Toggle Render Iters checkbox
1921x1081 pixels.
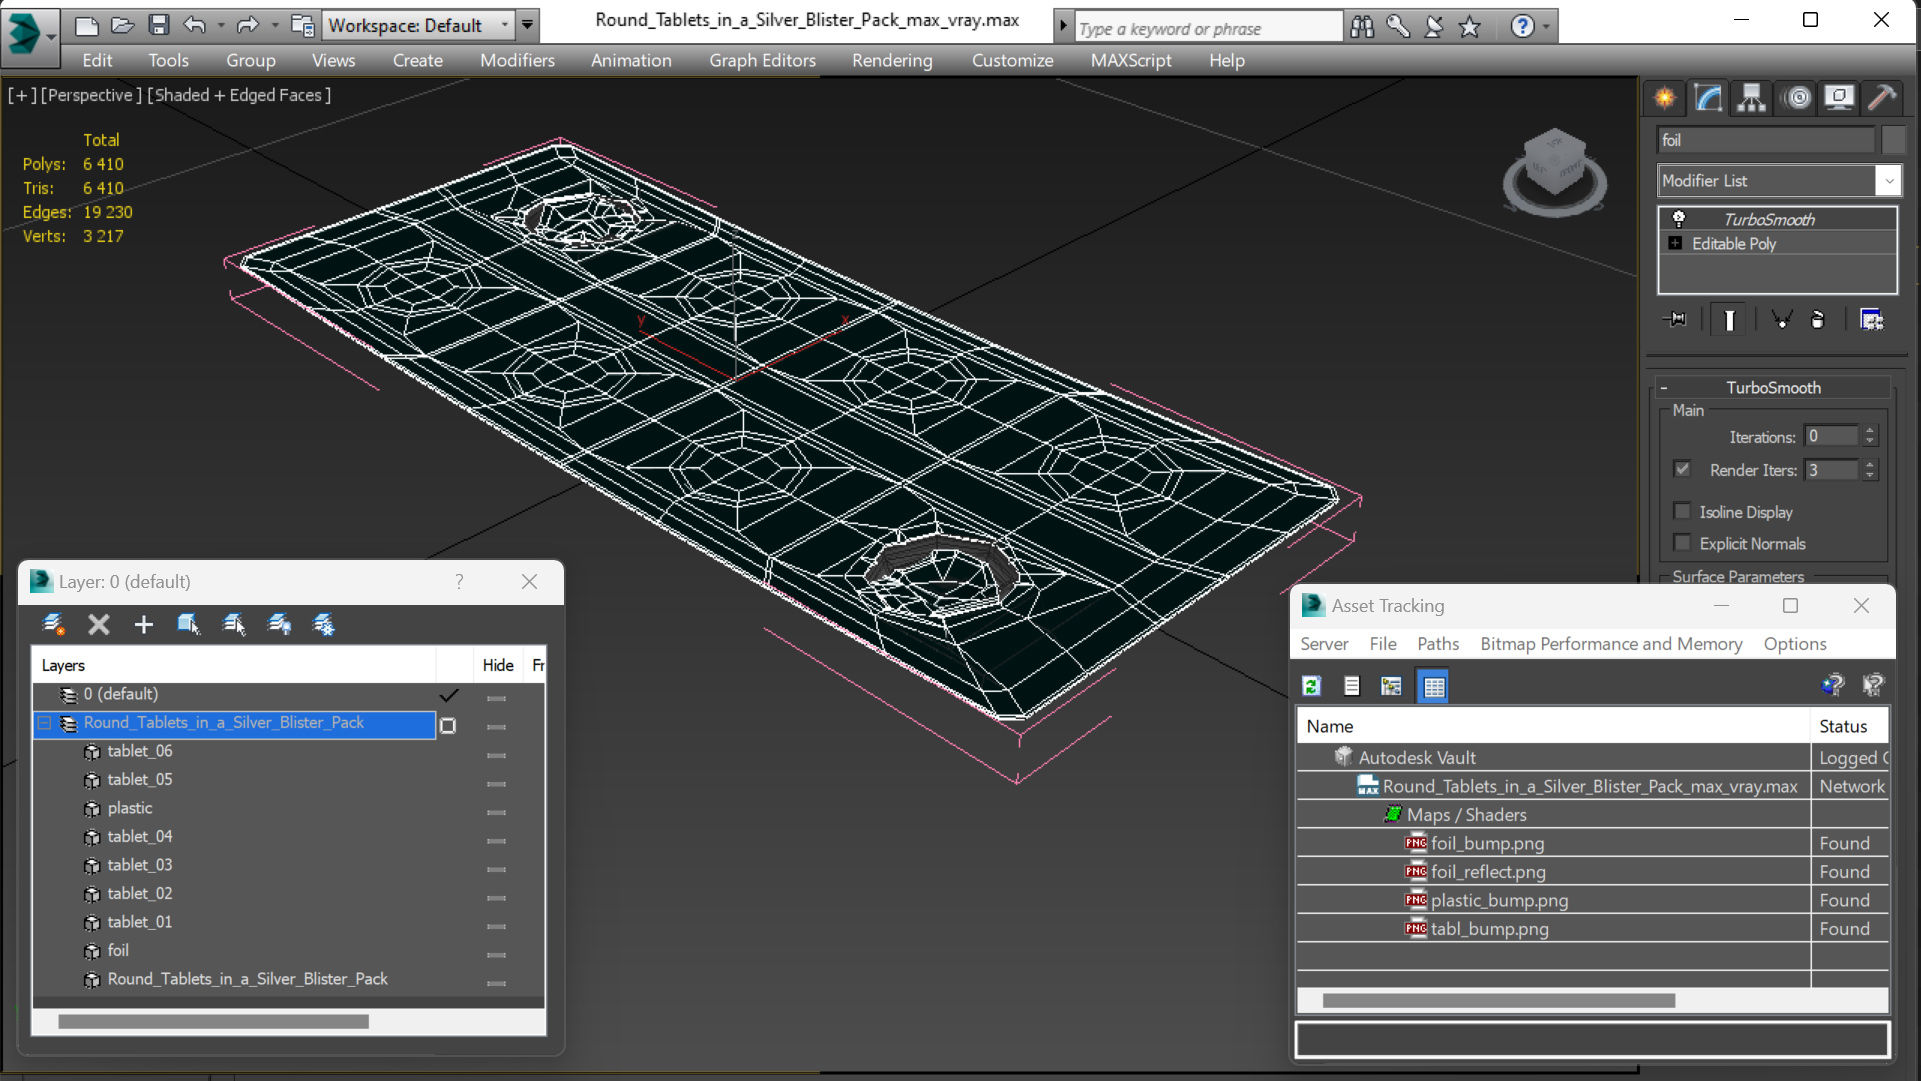point(1682,469)
